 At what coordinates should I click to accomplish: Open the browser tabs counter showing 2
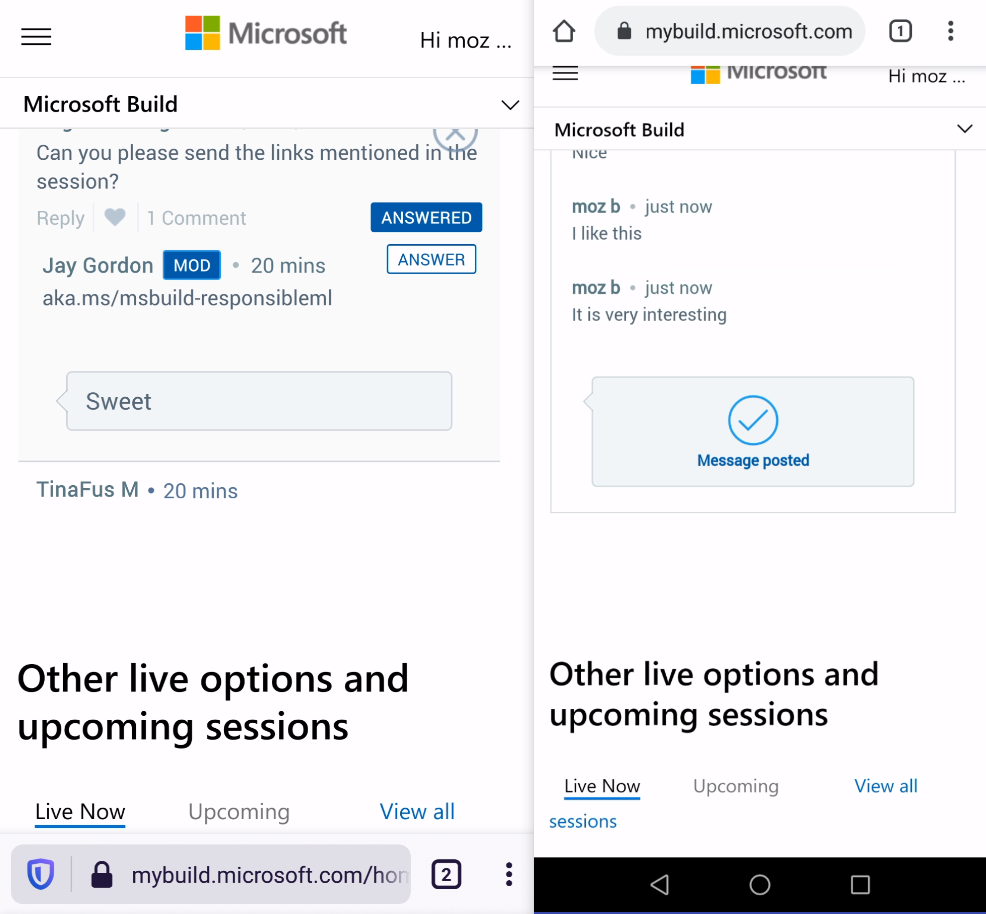446,873
